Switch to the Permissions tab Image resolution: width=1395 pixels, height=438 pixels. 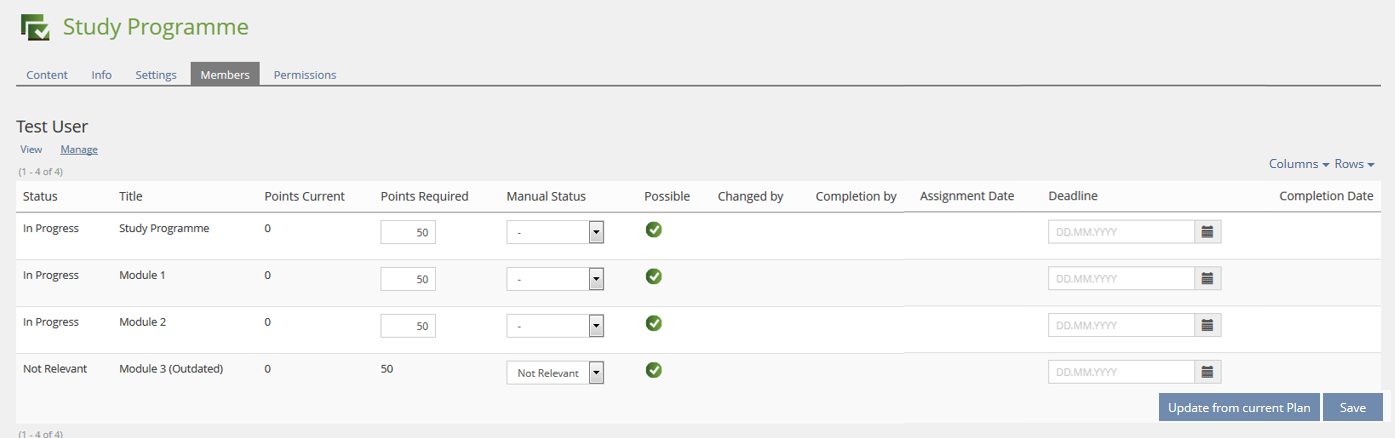pos(305,75)
